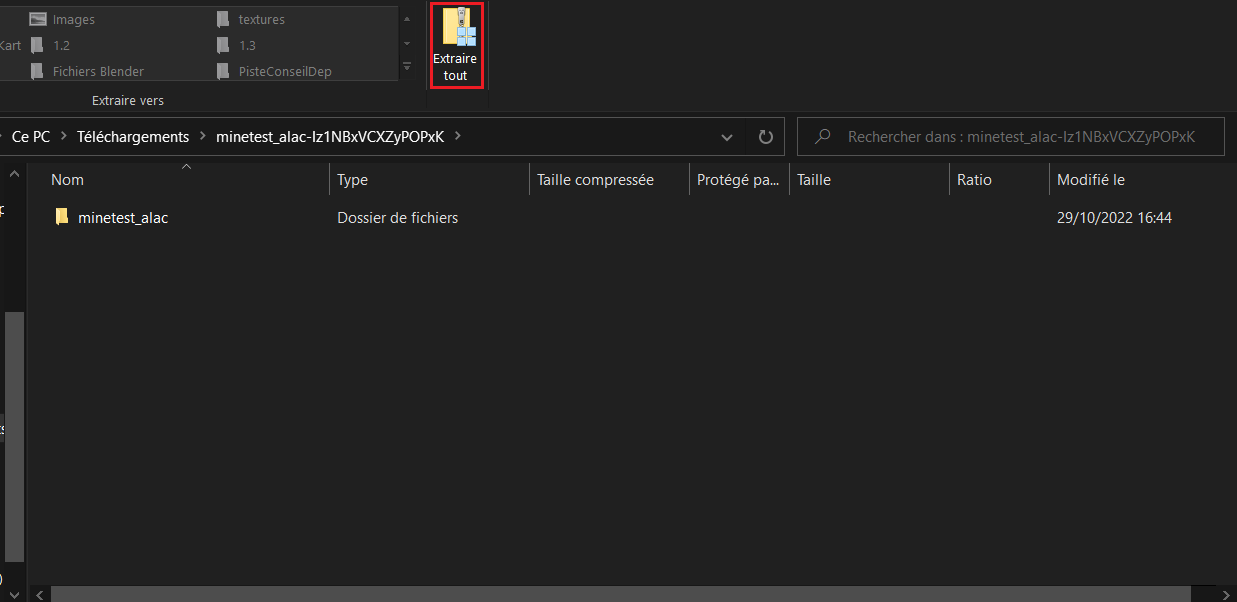This screenshot has width=1237, height=602.
Task: Select PisteConseilDep as extraction destination
Action: [284, 71]
